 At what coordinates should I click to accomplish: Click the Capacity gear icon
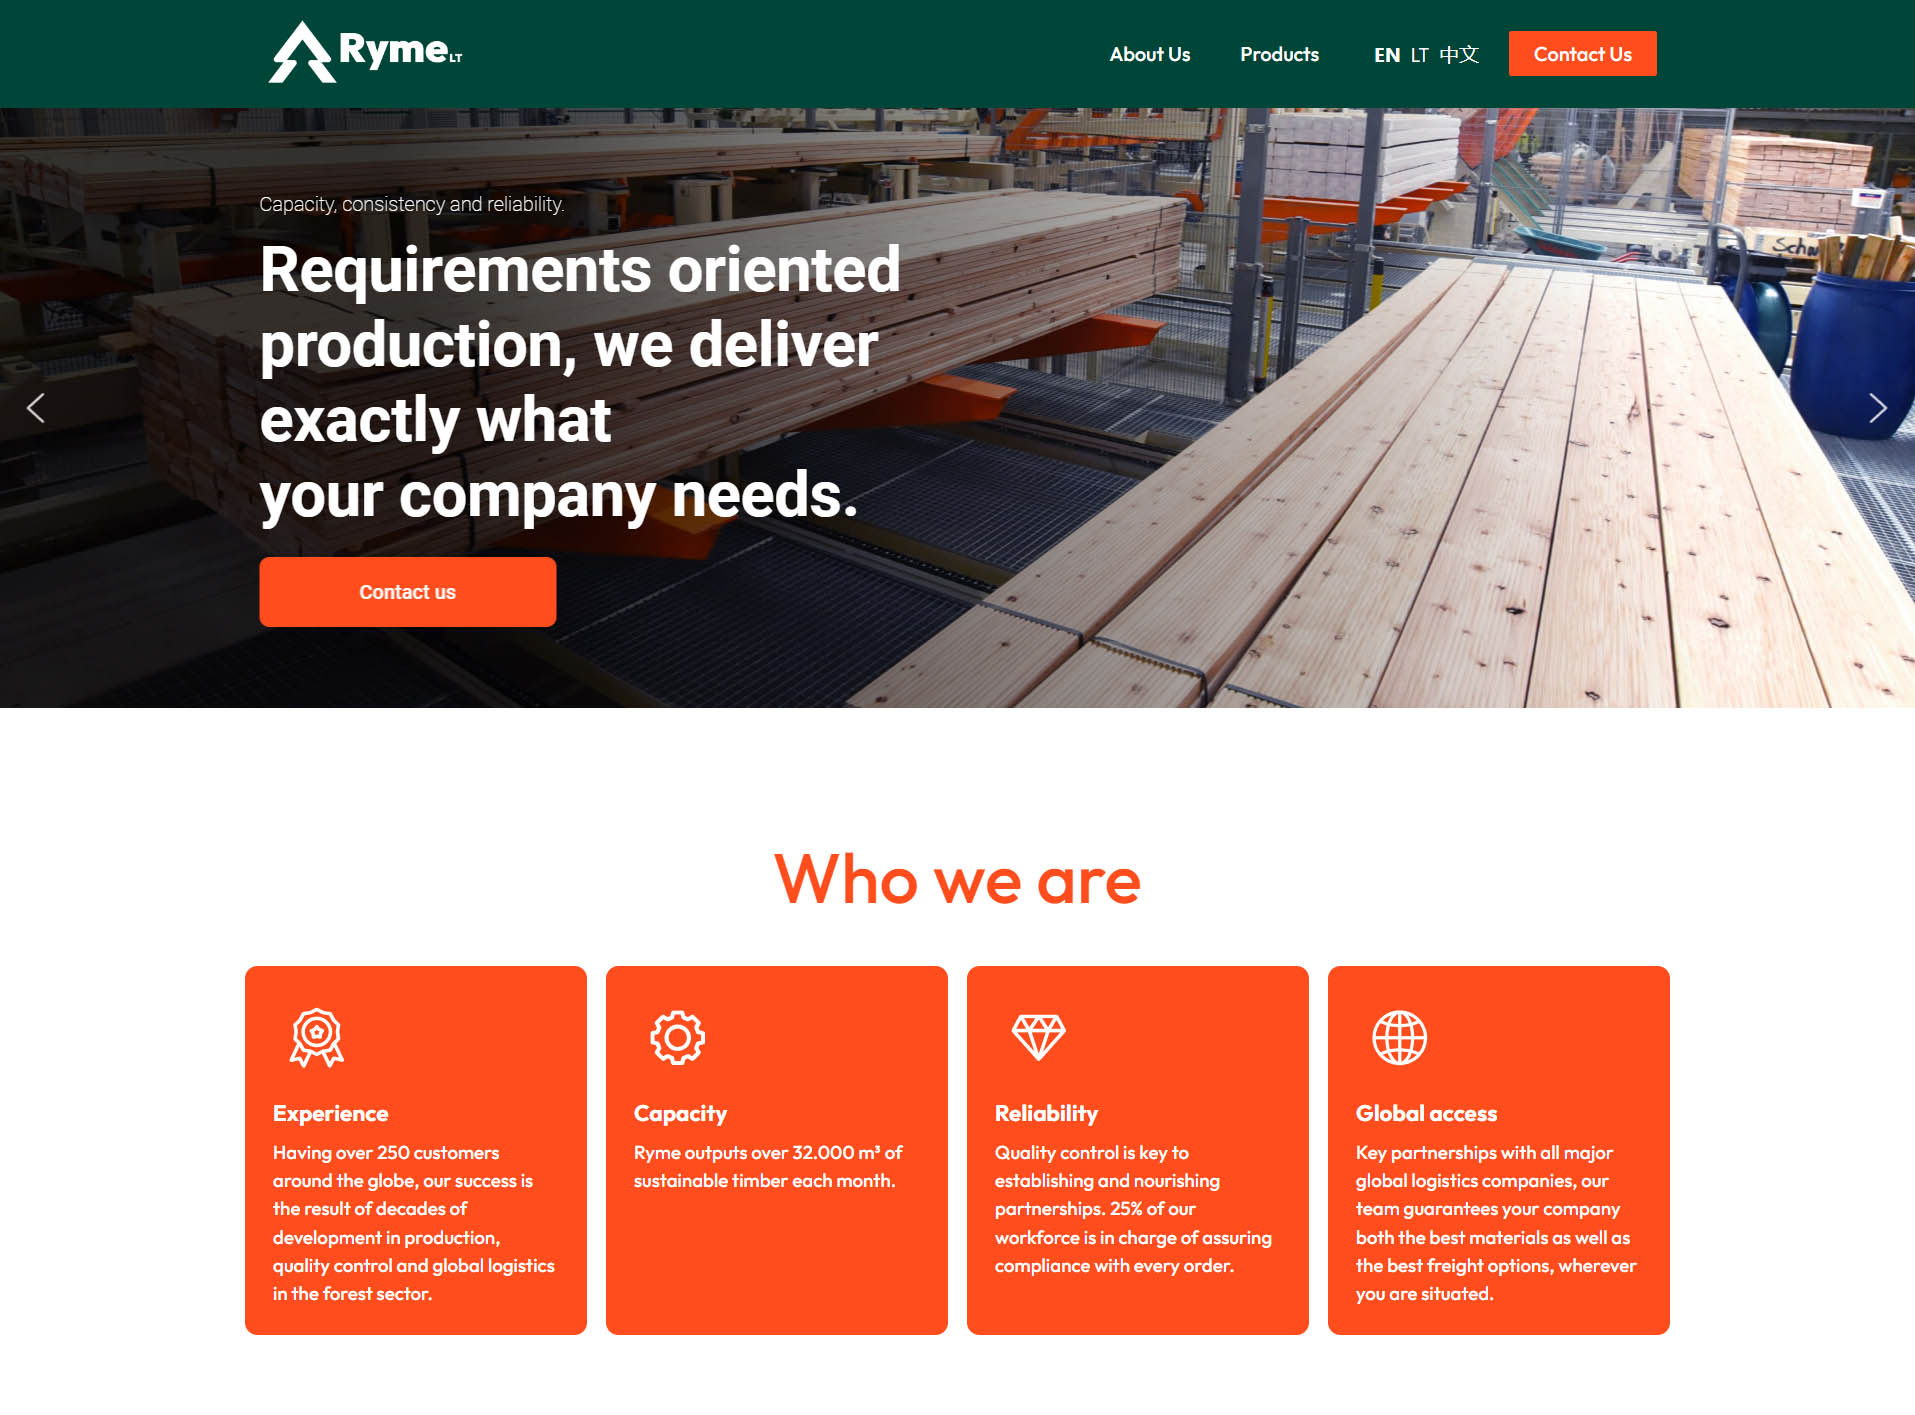[677, 1037]
